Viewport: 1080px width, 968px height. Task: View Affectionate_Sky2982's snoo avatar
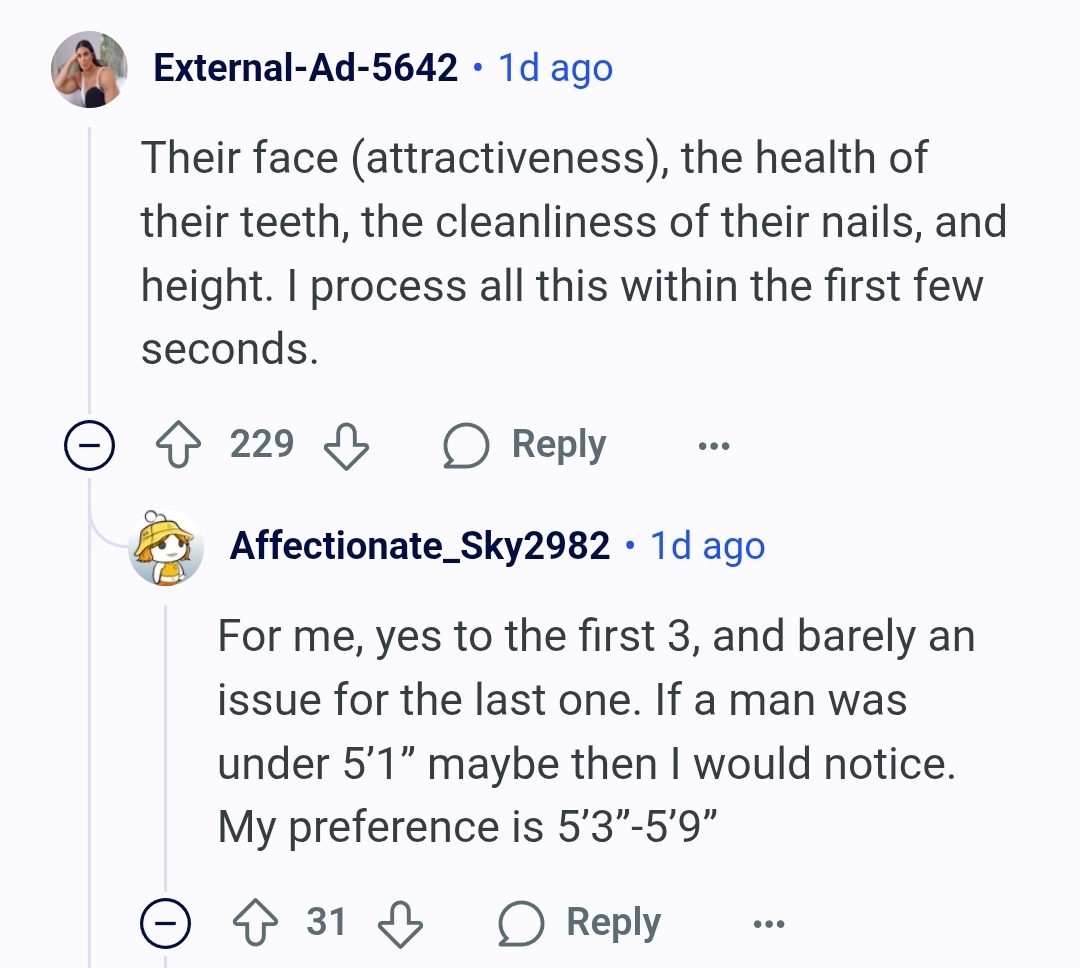coord(165,548)
